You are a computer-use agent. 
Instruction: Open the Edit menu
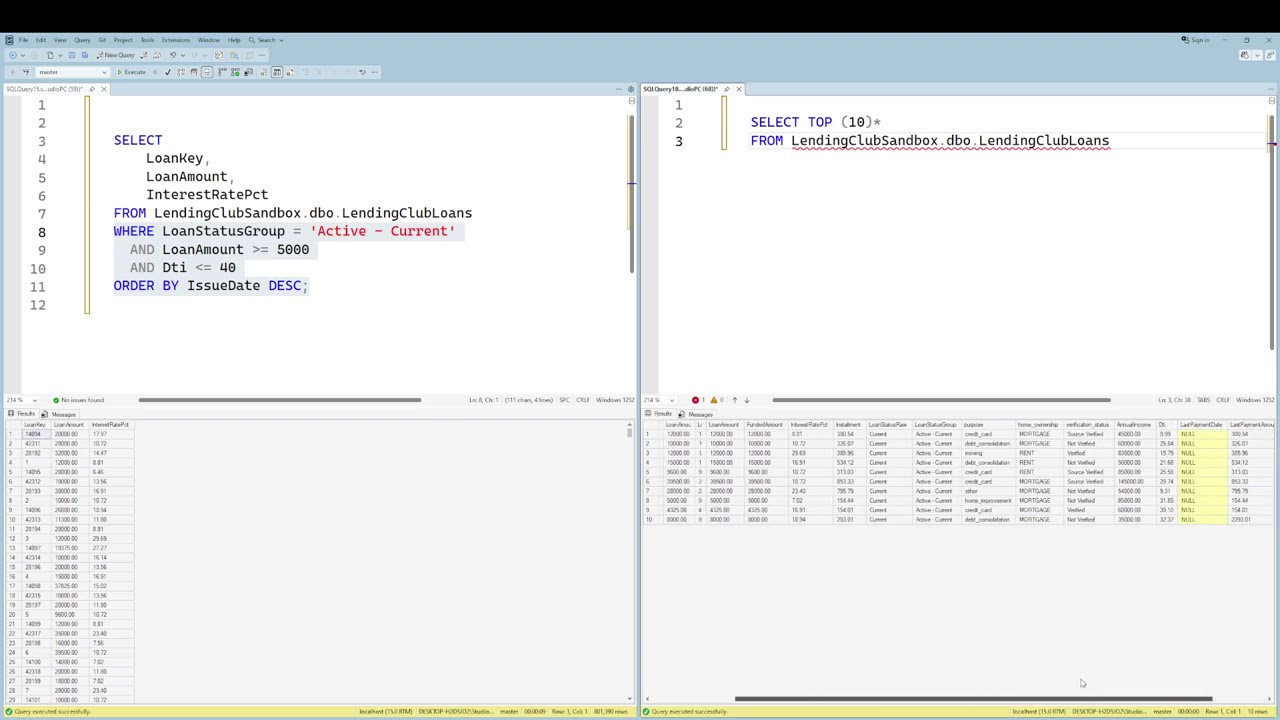coord(41,40)
